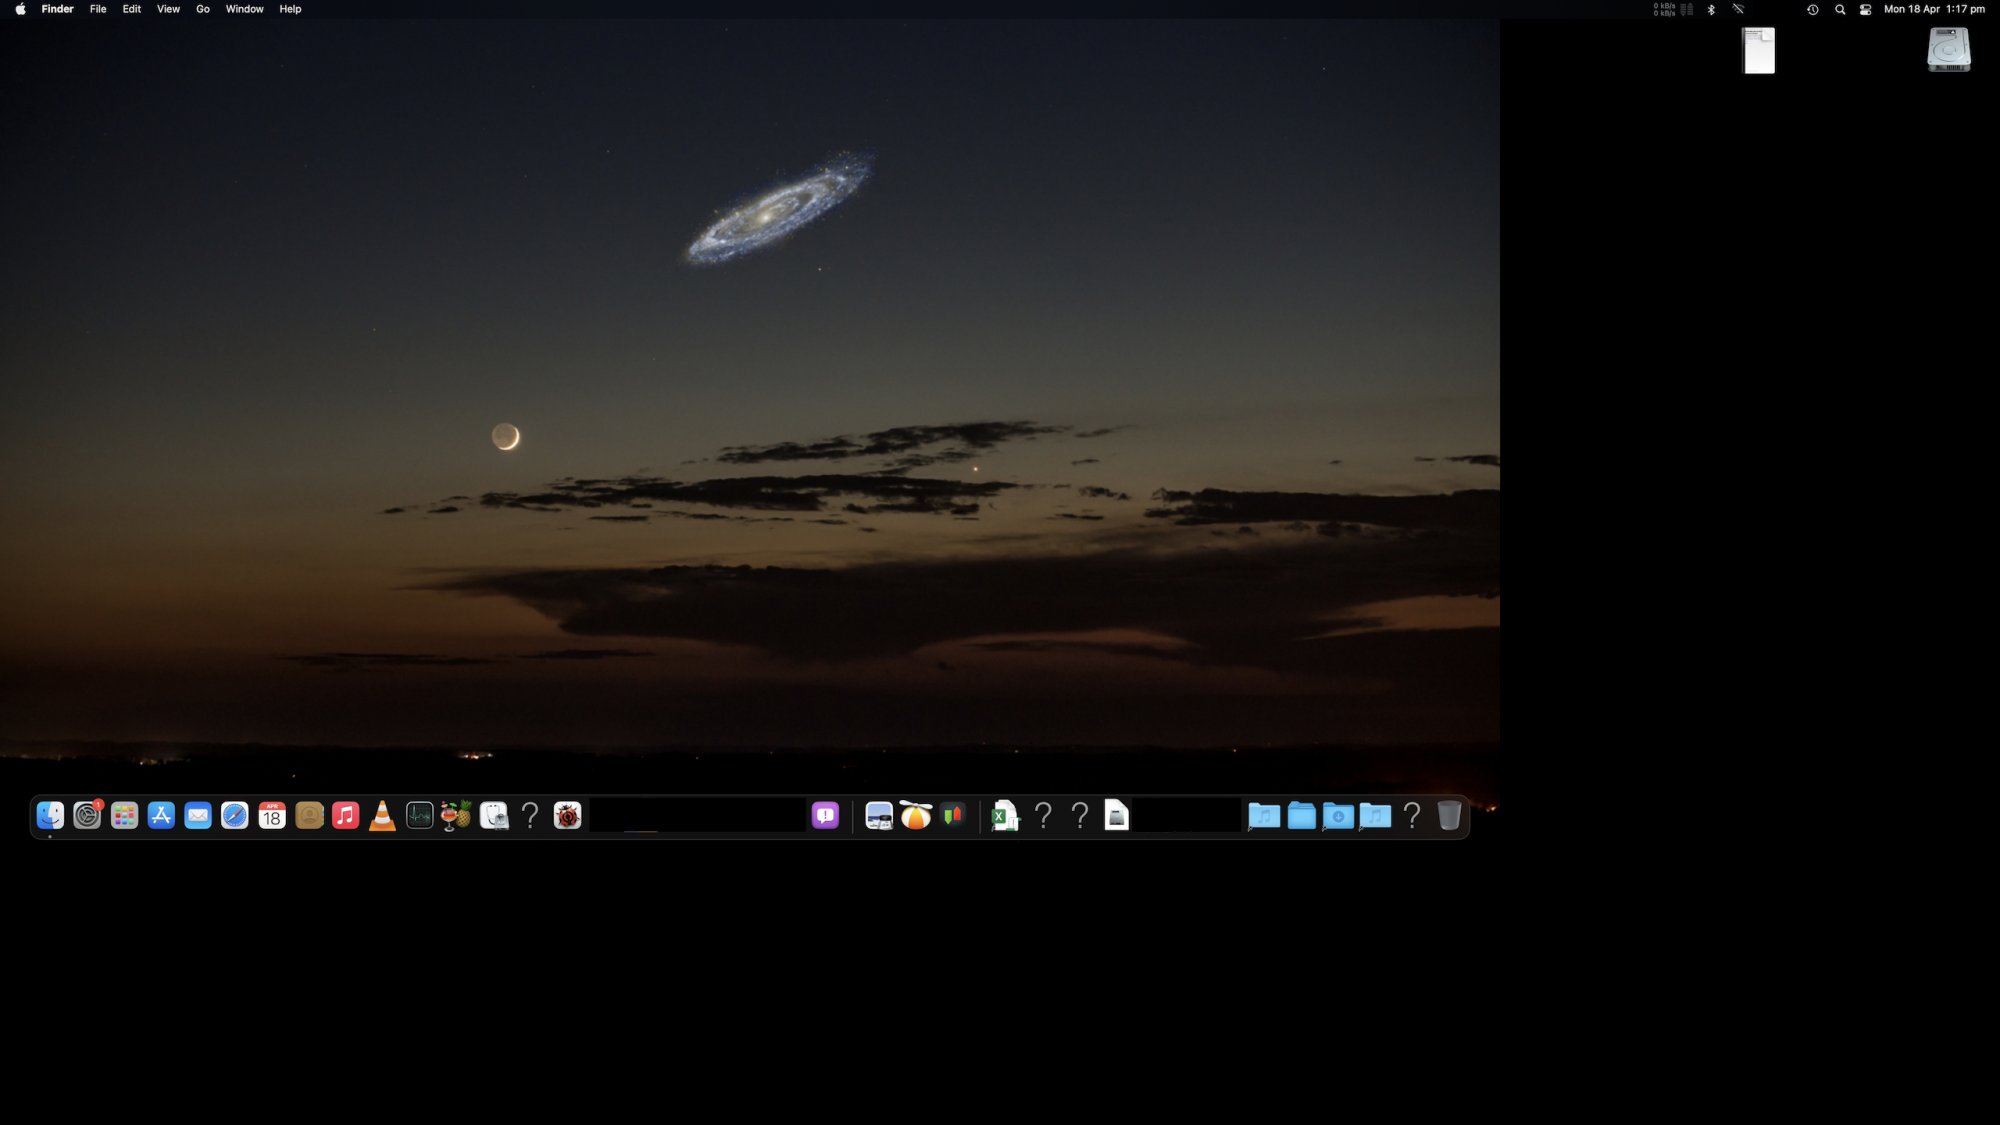Launch Activity Monitor from the dock

(419, 817)
